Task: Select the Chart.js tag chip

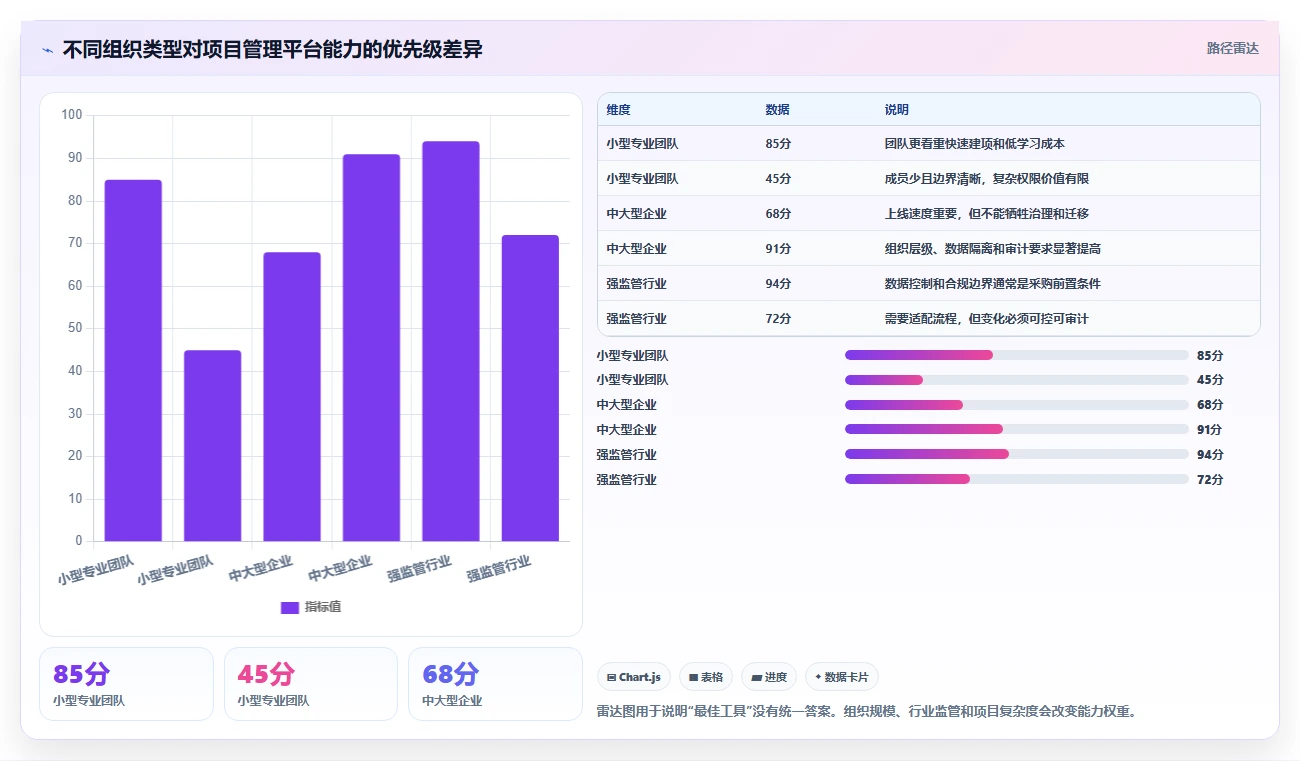Action: tap(634, 677)
